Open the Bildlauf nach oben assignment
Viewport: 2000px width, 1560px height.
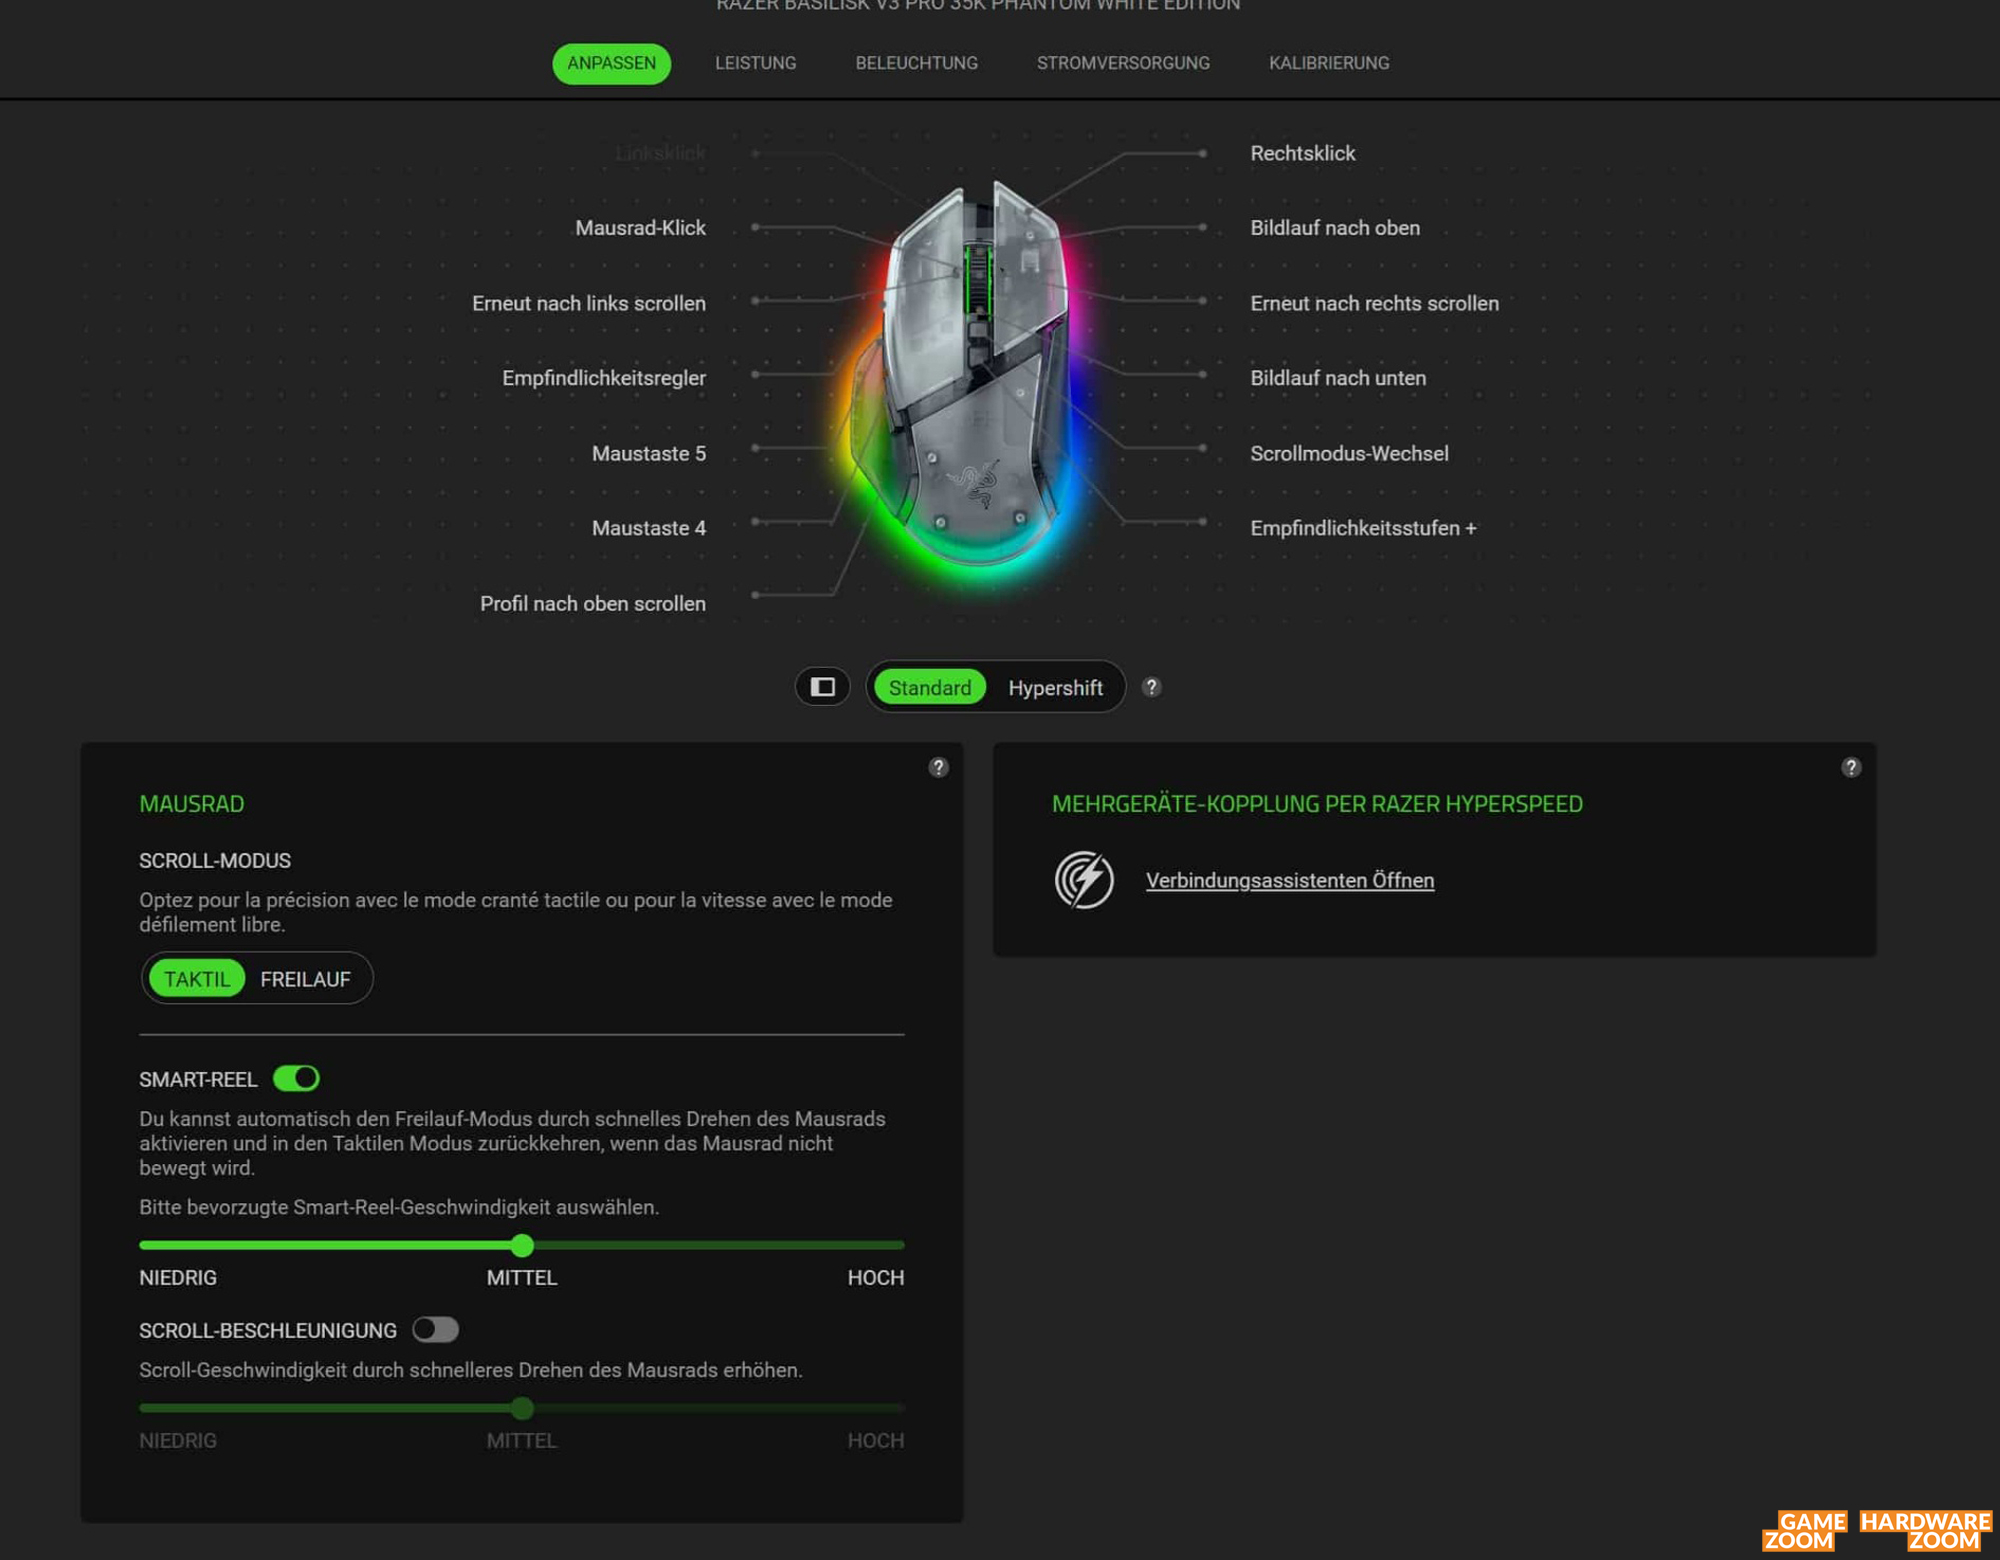1335,228
